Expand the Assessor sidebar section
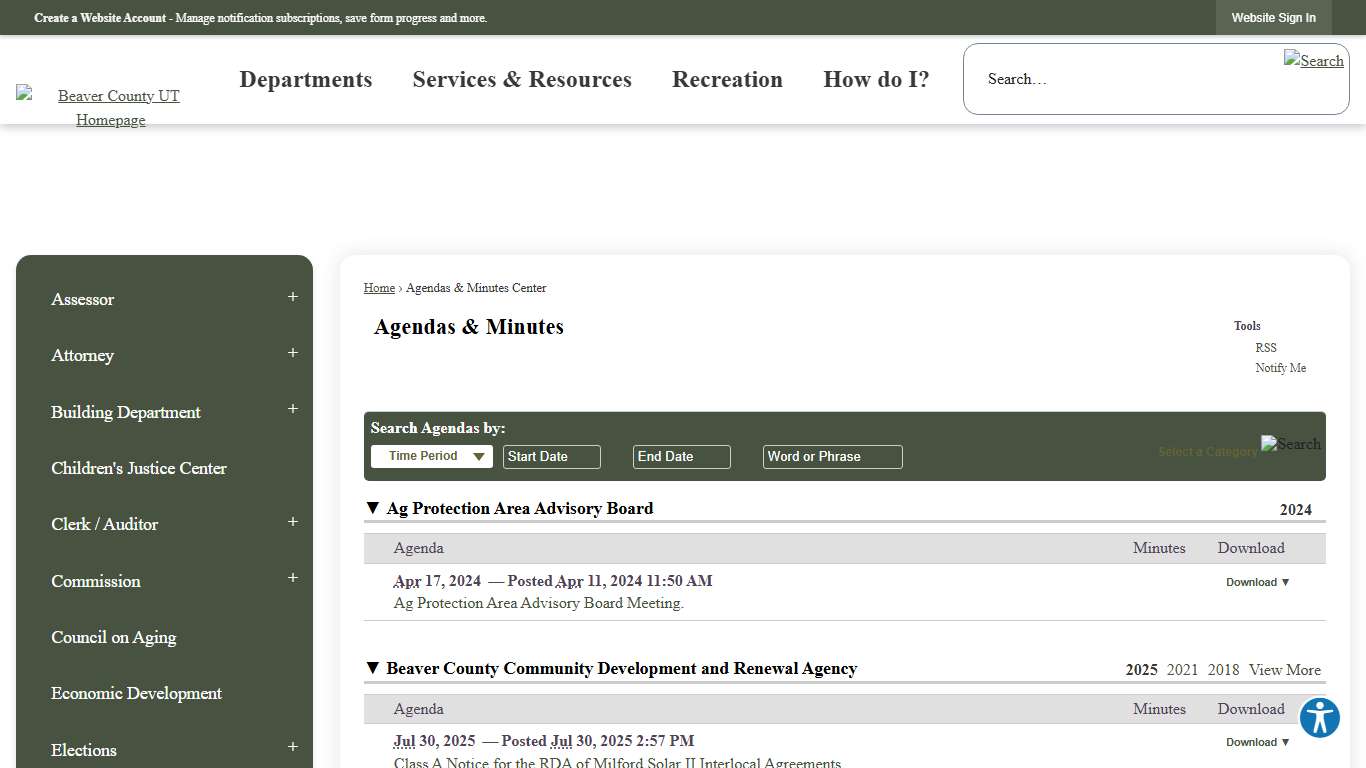Image resolution: width=1366 pixels, height=768 pixels. (292, 296)
